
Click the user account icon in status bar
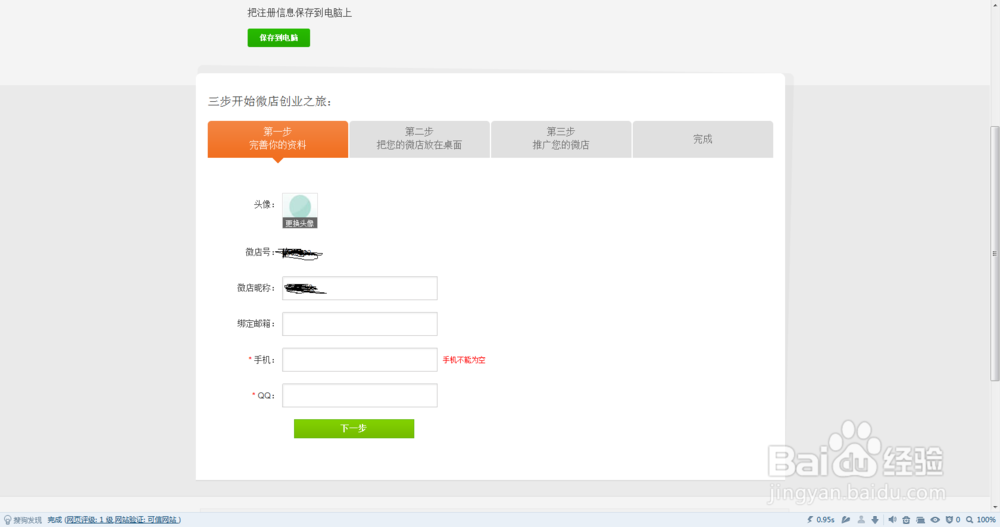[x=861, y=520]
